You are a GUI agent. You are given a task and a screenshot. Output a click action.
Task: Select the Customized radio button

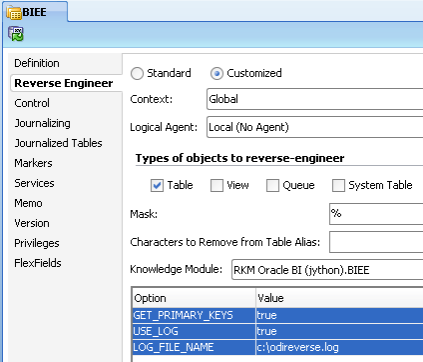[217, 73]
